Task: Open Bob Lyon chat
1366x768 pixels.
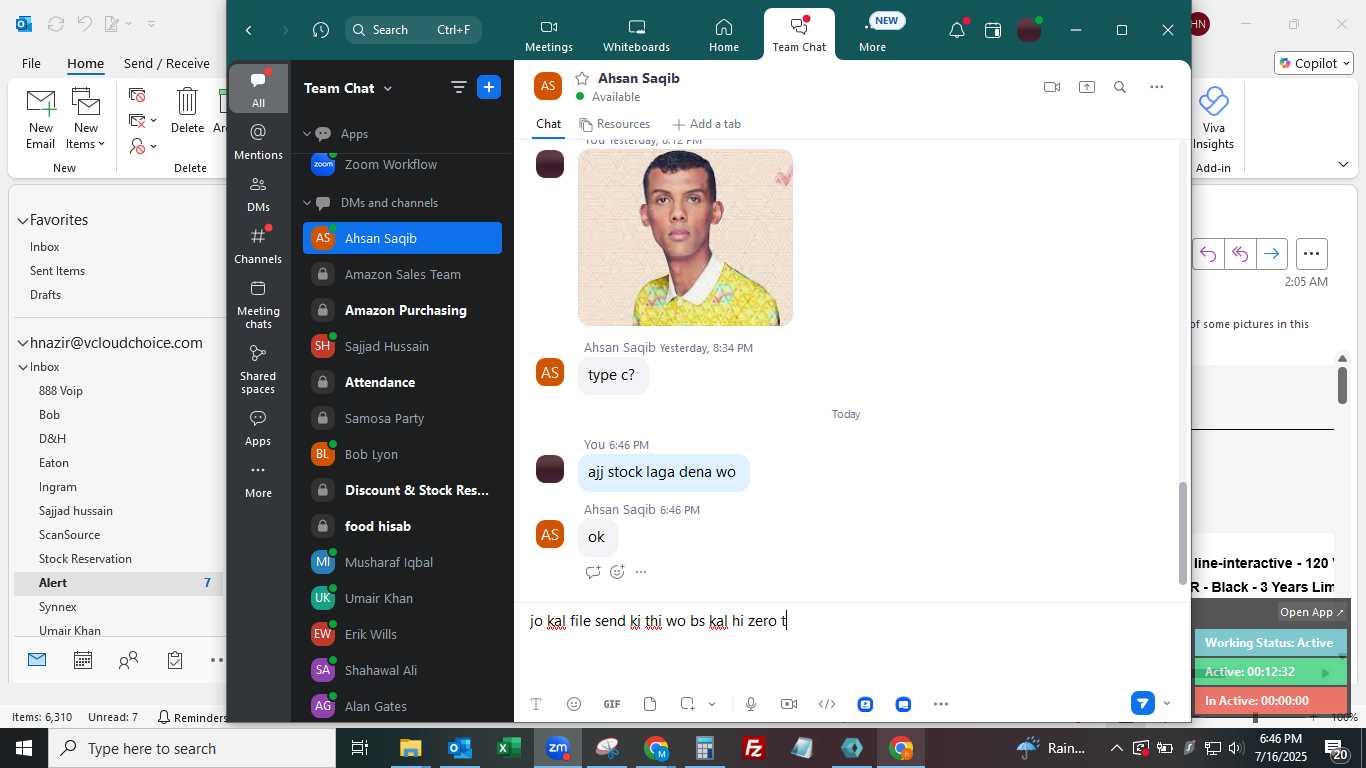Action: click(x=402, y=454)
